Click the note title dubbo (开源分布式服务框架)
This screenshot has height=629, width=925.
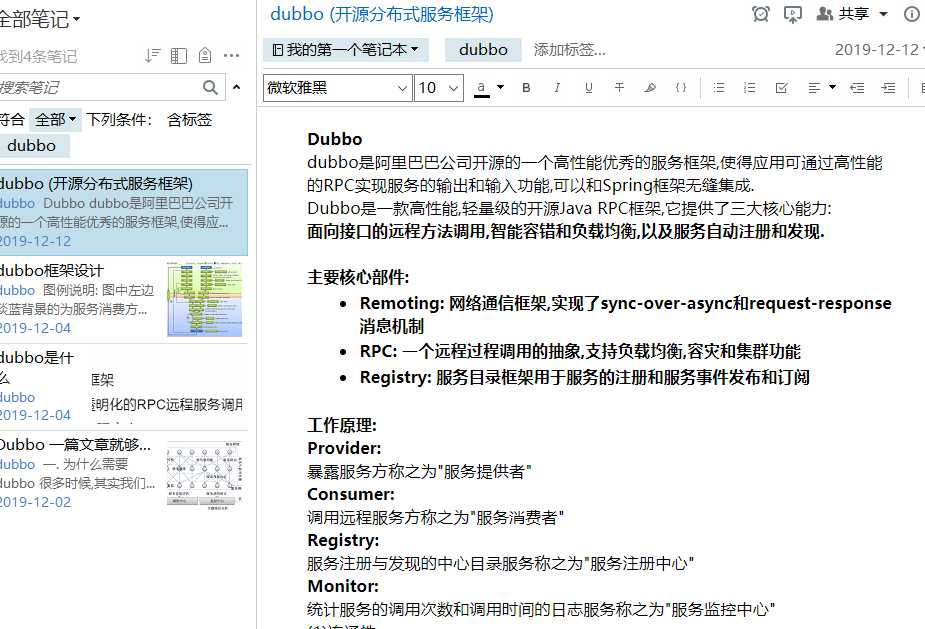point(382,14)
